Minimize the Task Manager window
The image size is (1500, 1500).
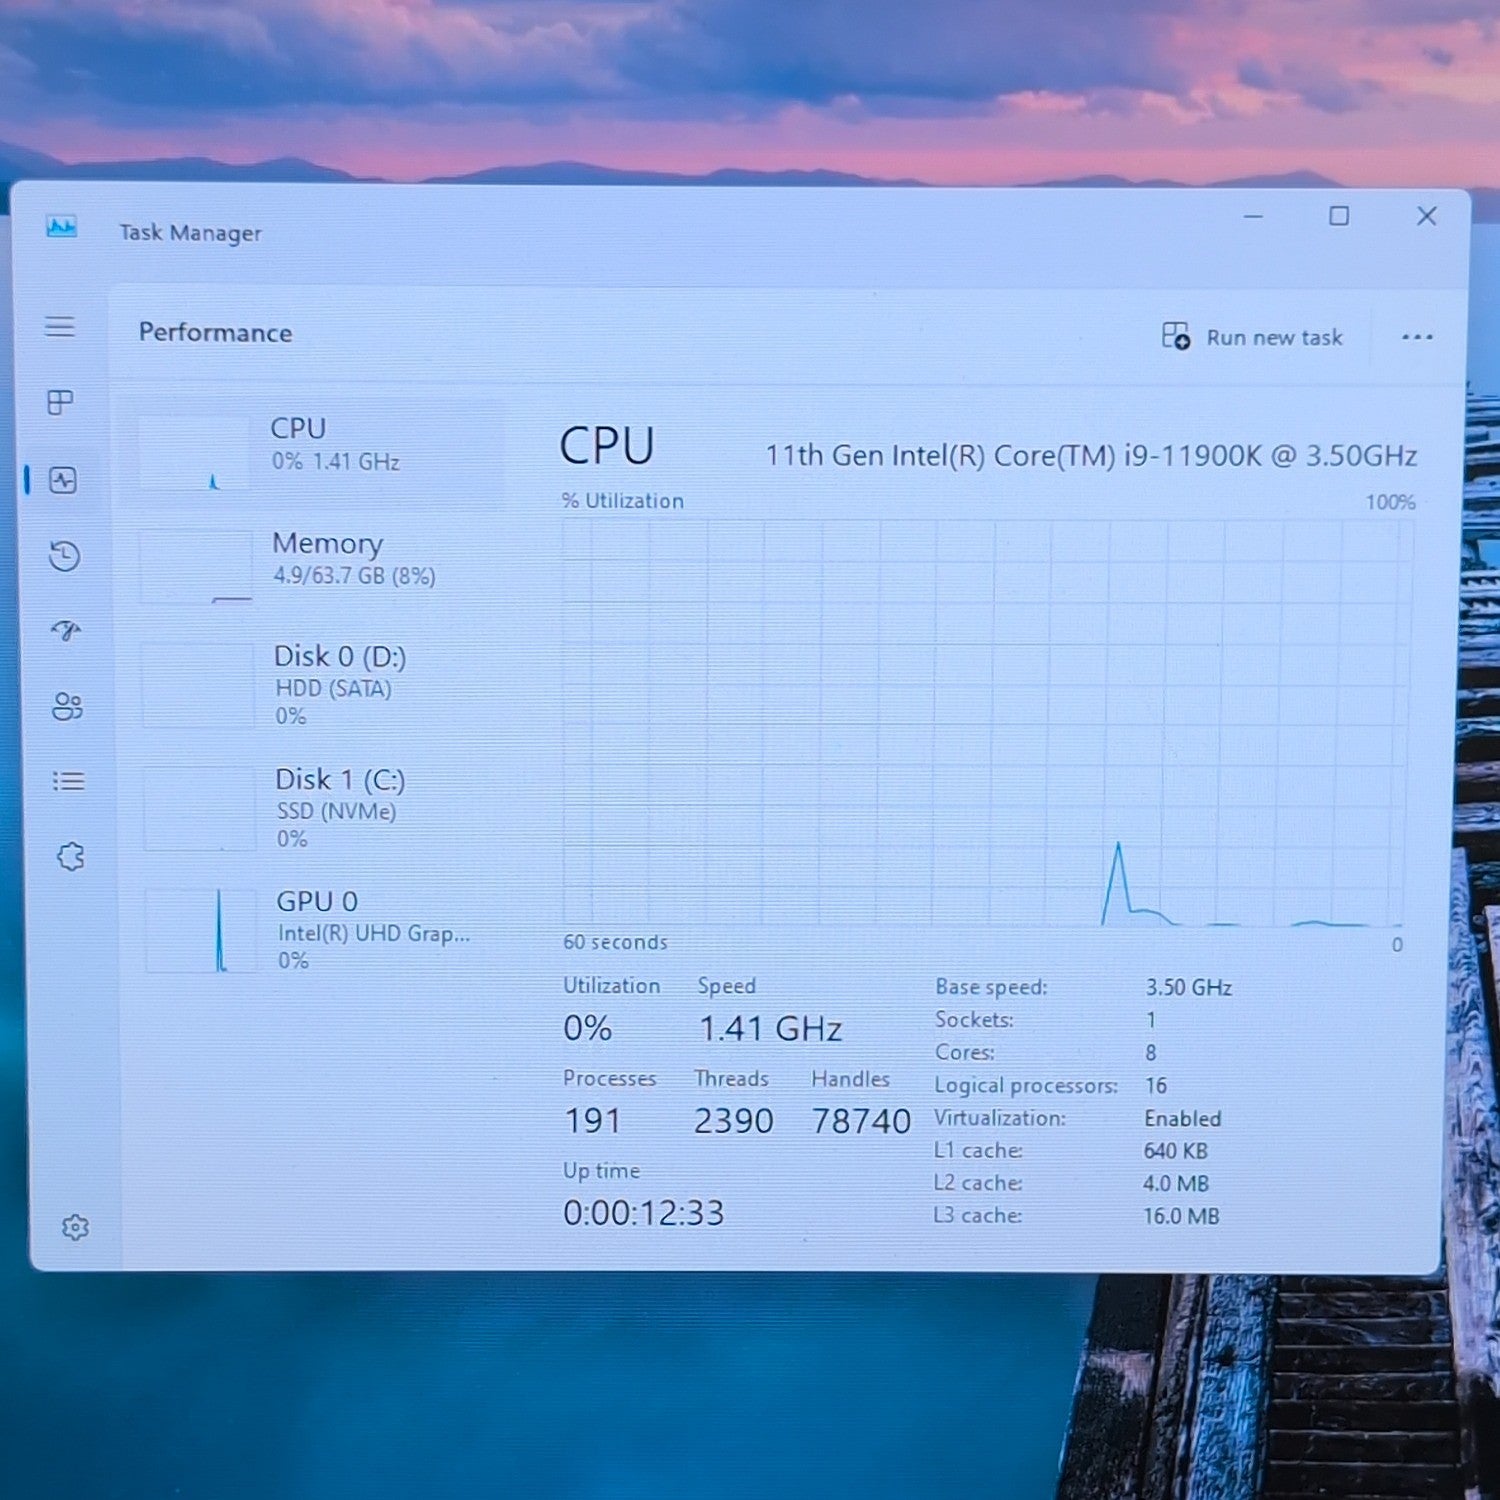(1253, 216)
